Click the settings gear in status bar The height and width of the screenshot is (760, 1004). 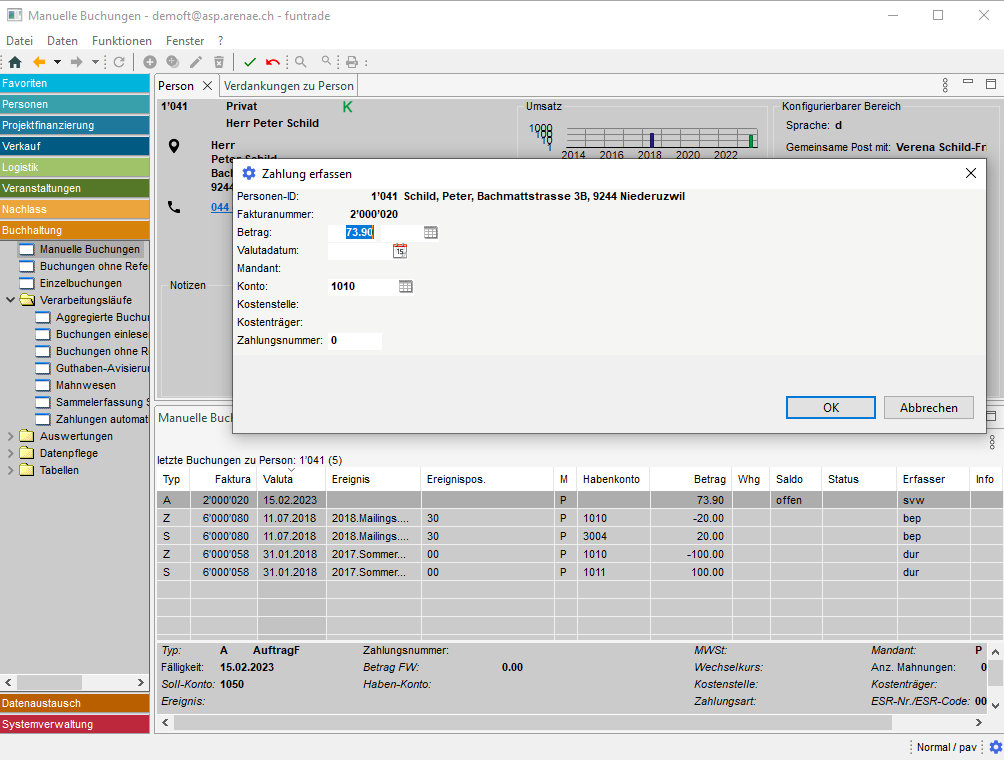pyautogui.click(x=995, y=747)
